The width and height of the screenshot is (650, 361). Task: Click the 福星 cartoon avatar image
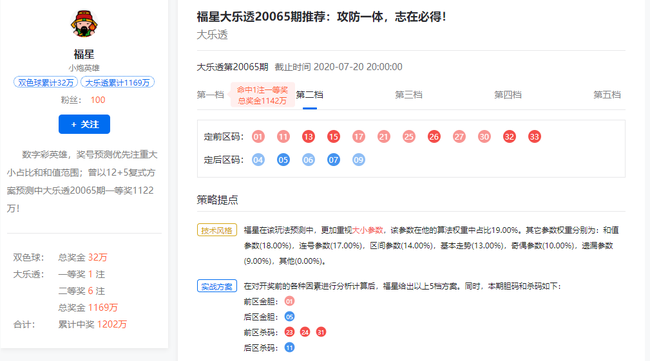84,24
